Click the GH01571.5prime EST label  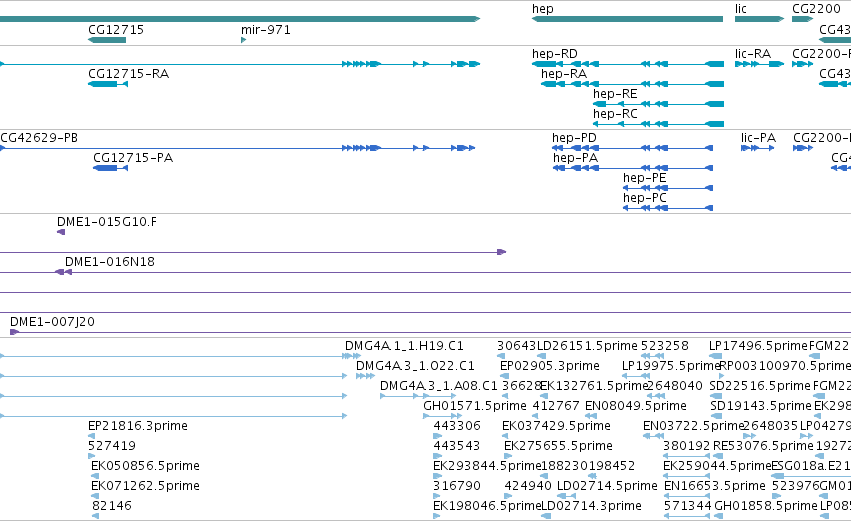point(475,406)
